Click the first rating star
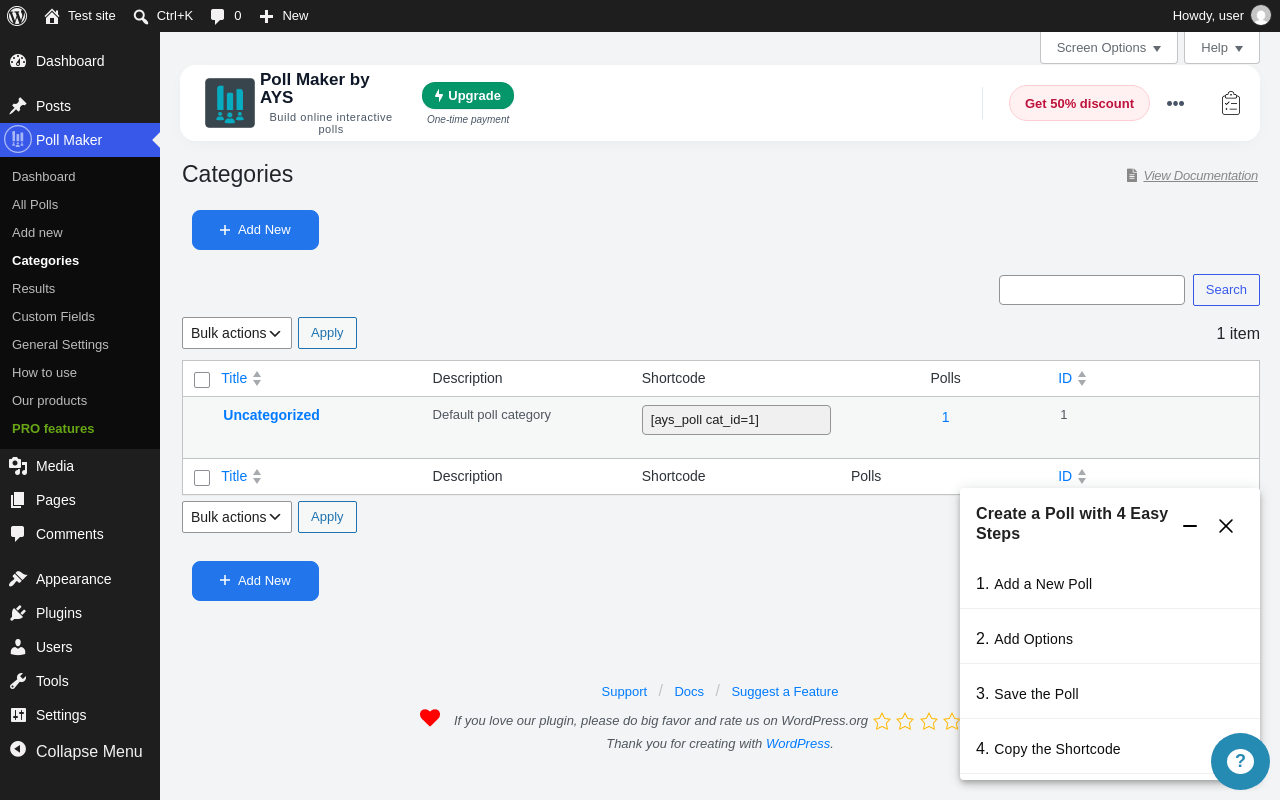The image size is (1280, 800). (882, 721)
